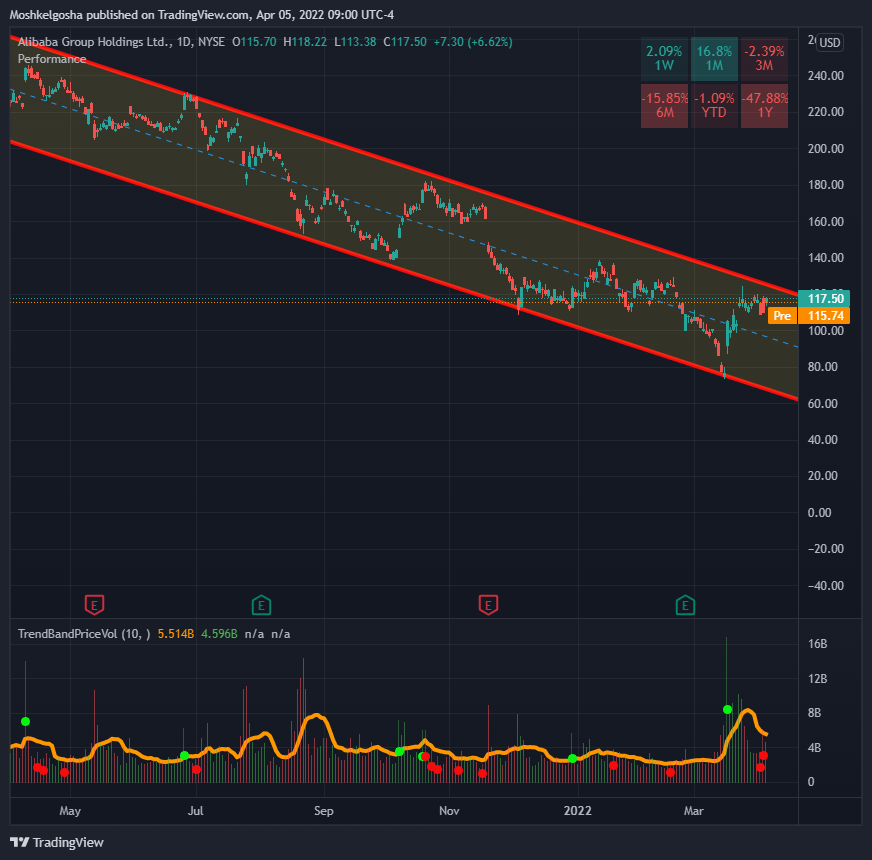872x860 pixels.
Task: Click the red earnings marker near May
Action: (95, 605)
